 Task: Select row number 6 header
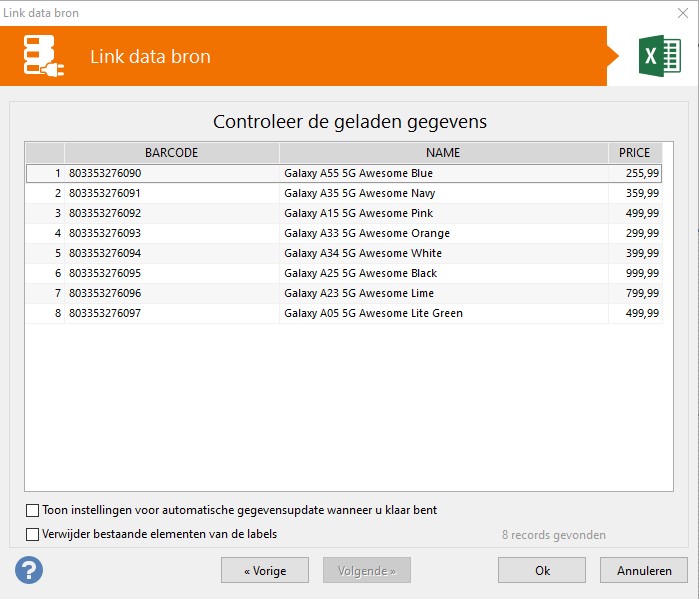click(45, 274)
